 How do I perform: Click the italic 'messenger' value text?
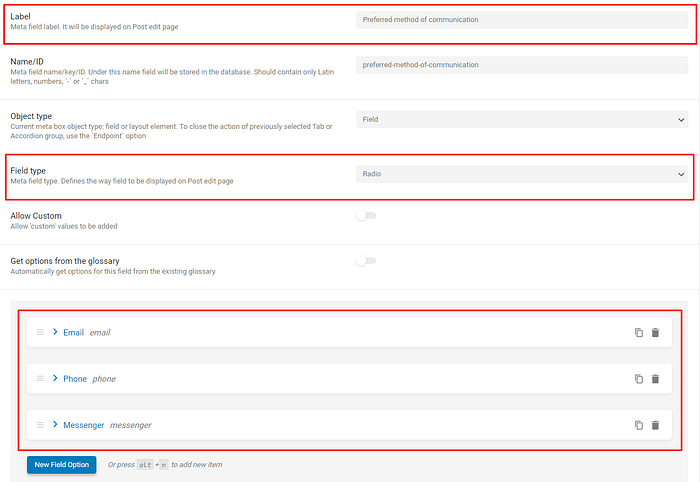click(x=131, y=425)
